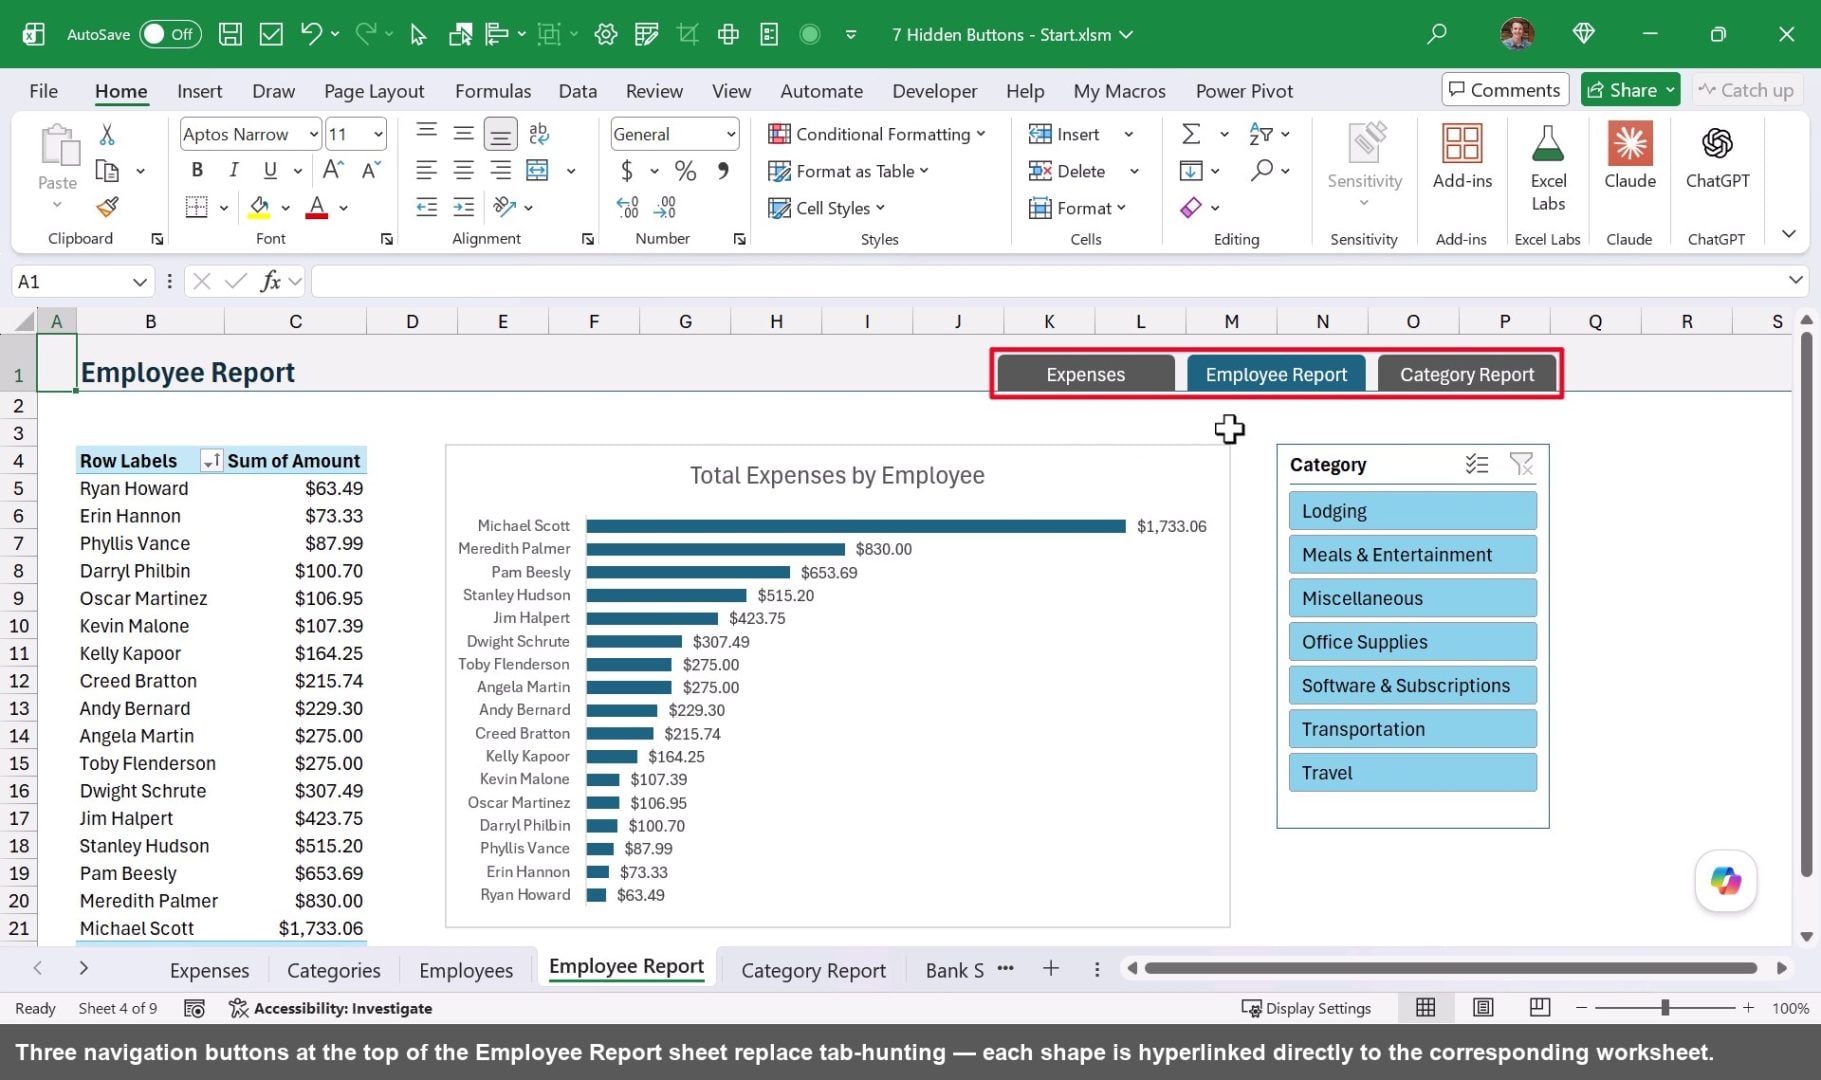The image size is (1821, 1080).
Task: Open the Row Labels filter dropdown
Action: coord(211,461)
